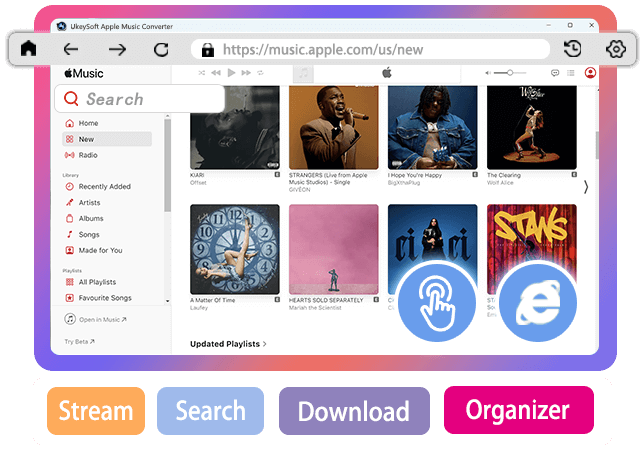Click the URL address bar
The width and height of the screenshot is (640, 450).
point(370,49)
